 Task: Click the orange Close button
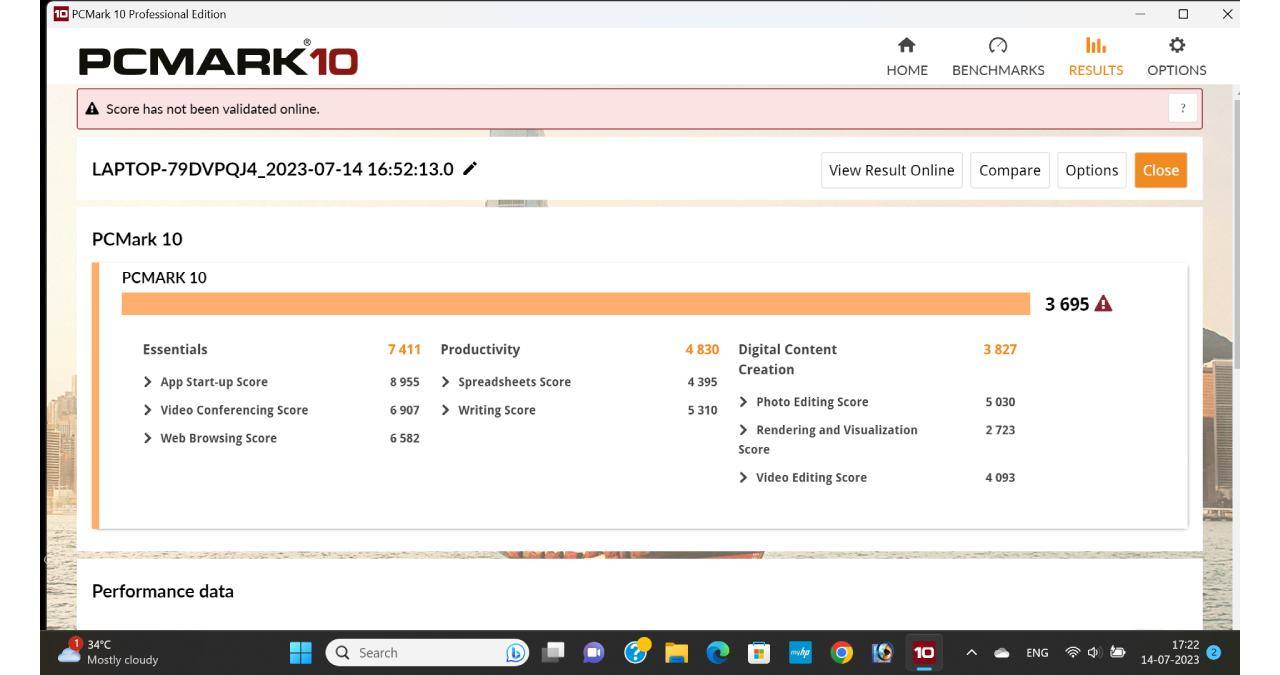pyautogui.click(x=1160, y=170)
